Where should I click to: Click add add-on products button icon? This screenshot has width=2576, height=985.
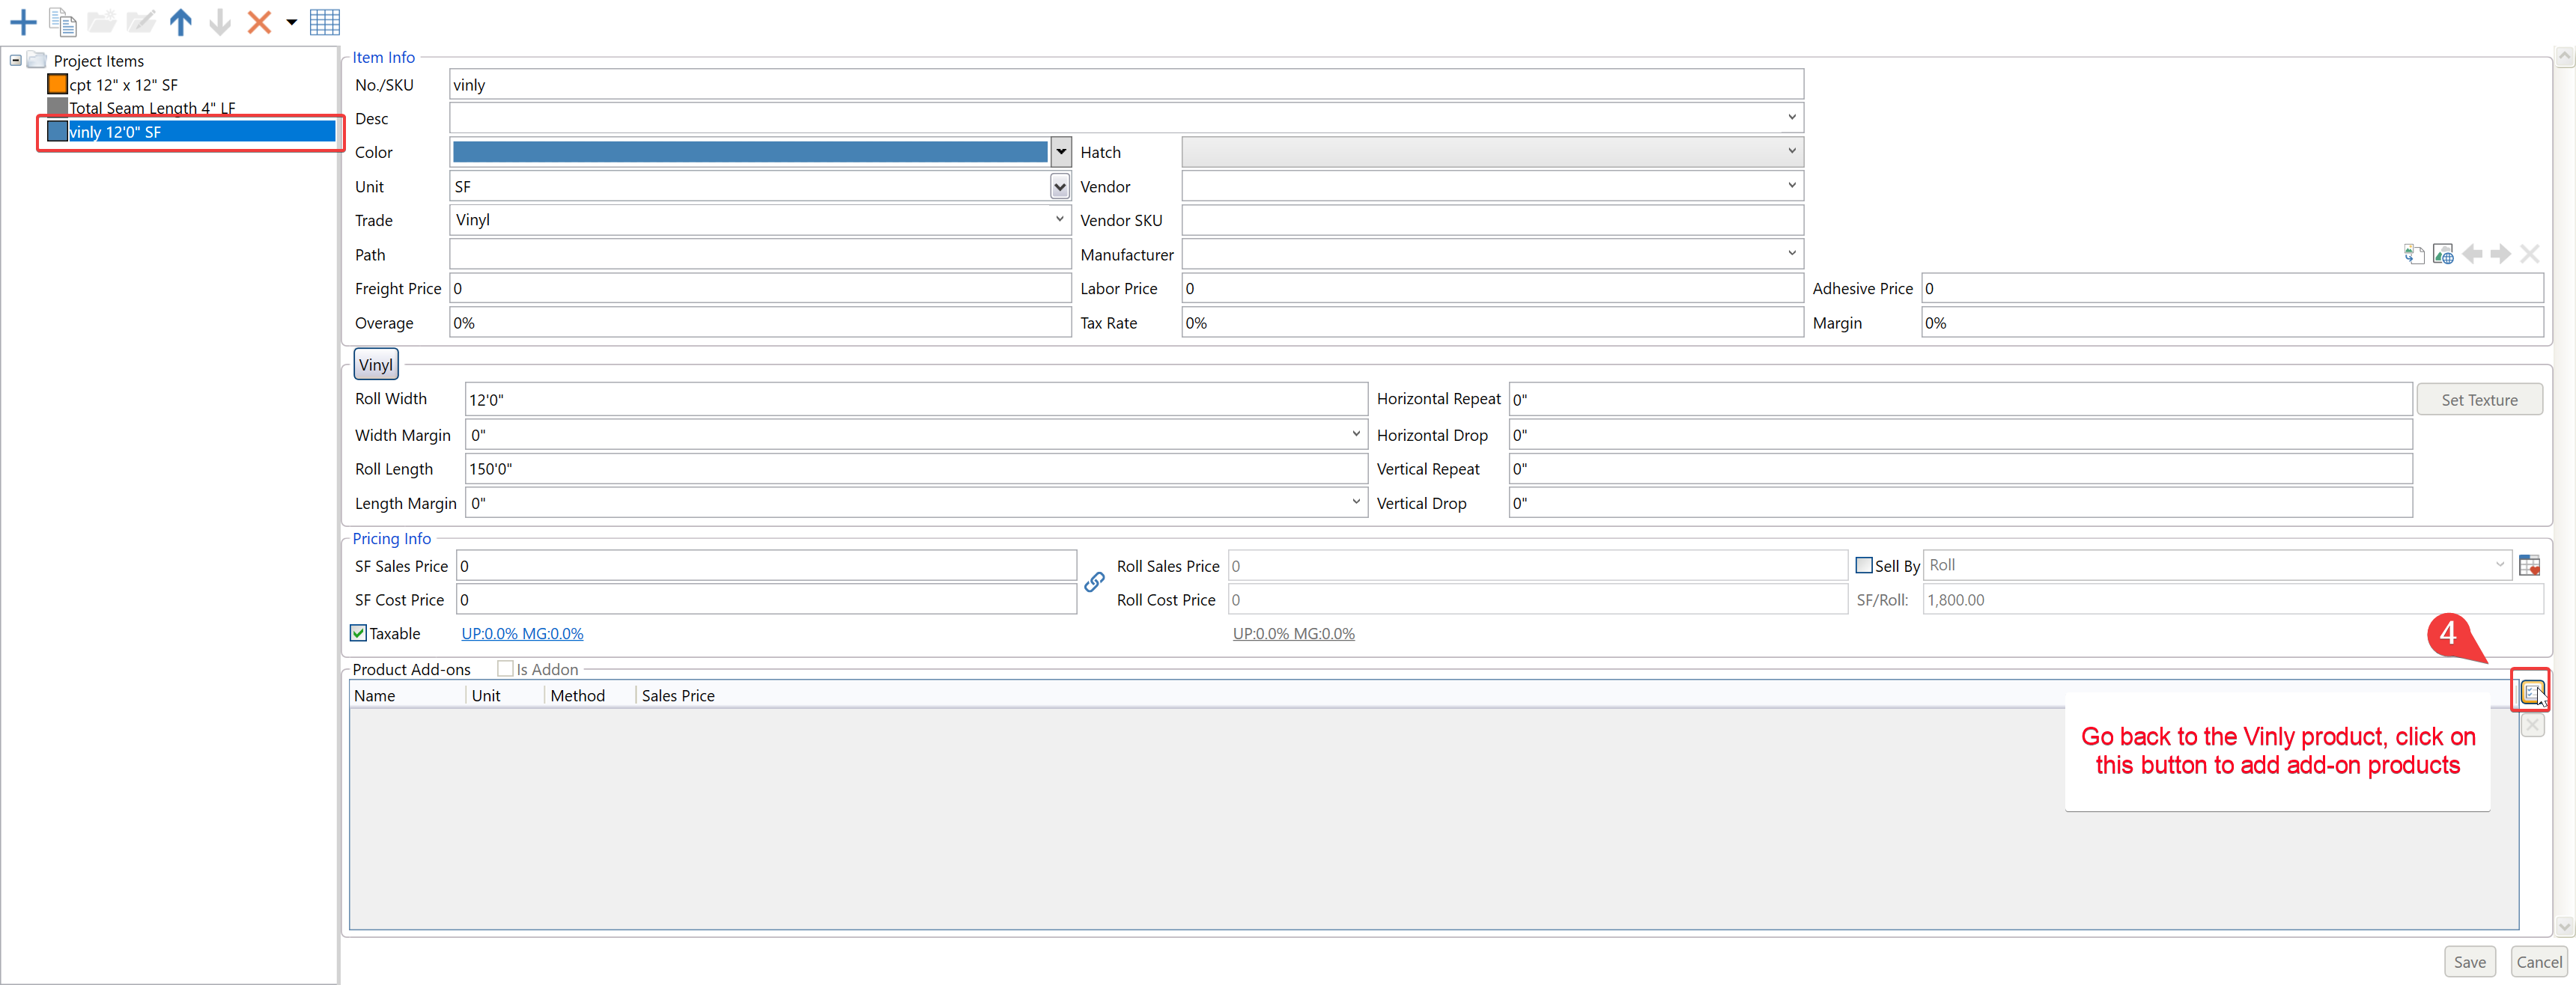click(2531, 691)
